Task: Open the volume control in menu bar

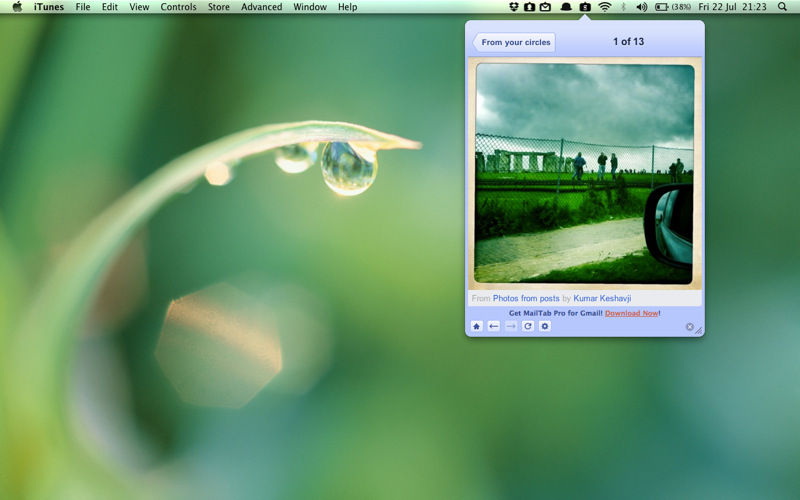Action: pyautogui.click(x=642, y=7)
